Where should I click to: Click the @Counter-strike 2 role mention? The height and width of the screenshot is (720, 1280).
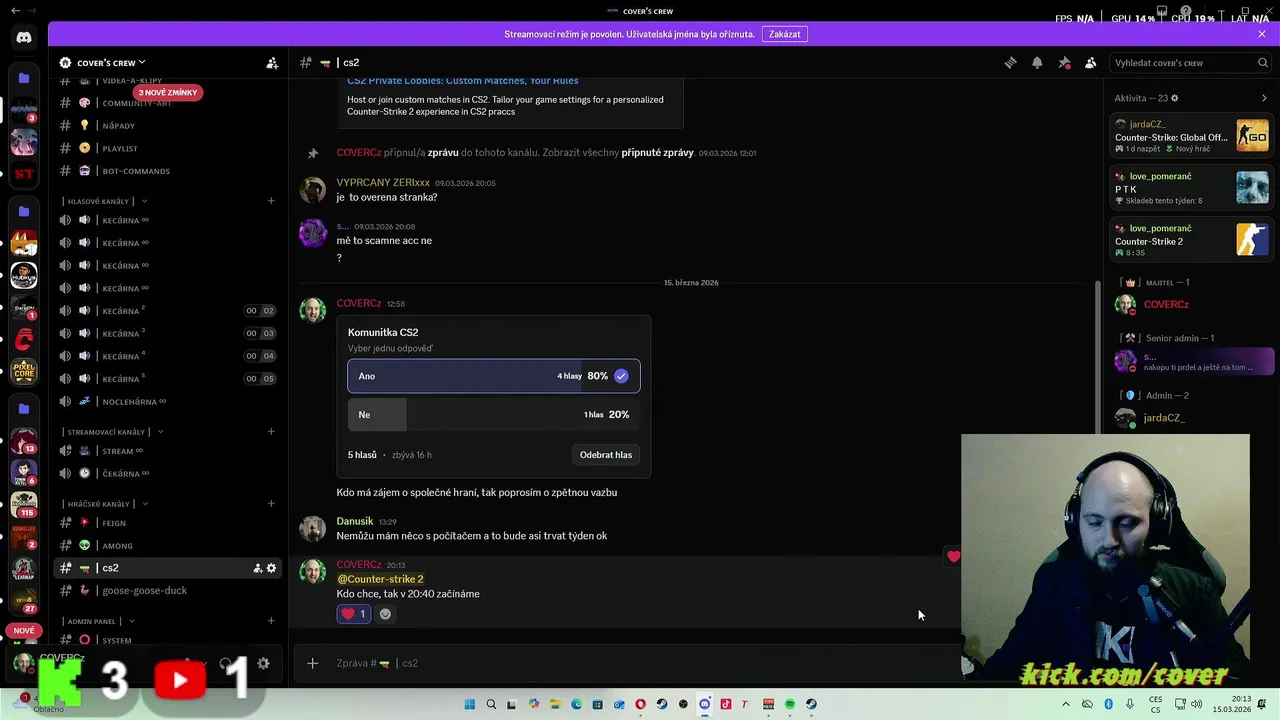[380, 579]
